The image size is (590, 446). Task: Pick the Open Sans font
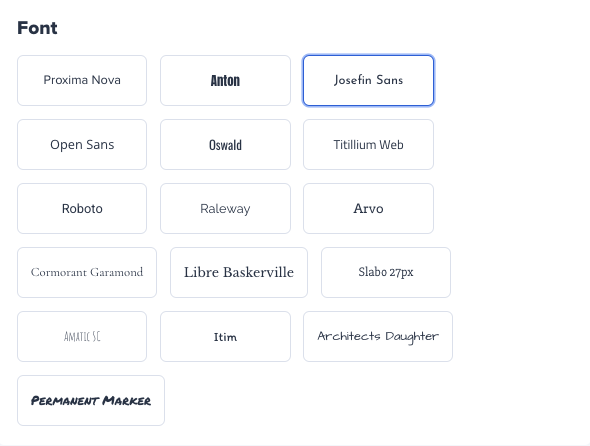pos(82,145)
